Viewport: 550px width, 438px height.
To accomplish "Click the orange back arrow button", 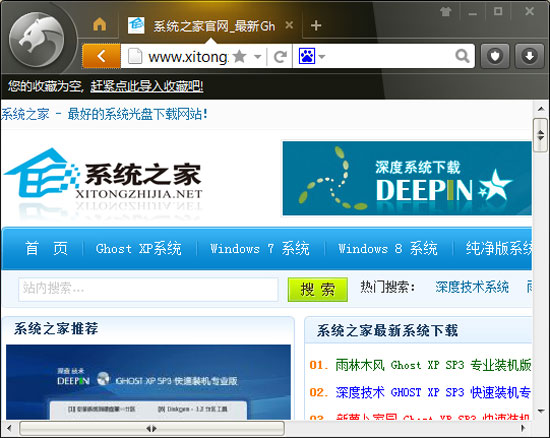I will pyautogui.click(x=101, y=56).
